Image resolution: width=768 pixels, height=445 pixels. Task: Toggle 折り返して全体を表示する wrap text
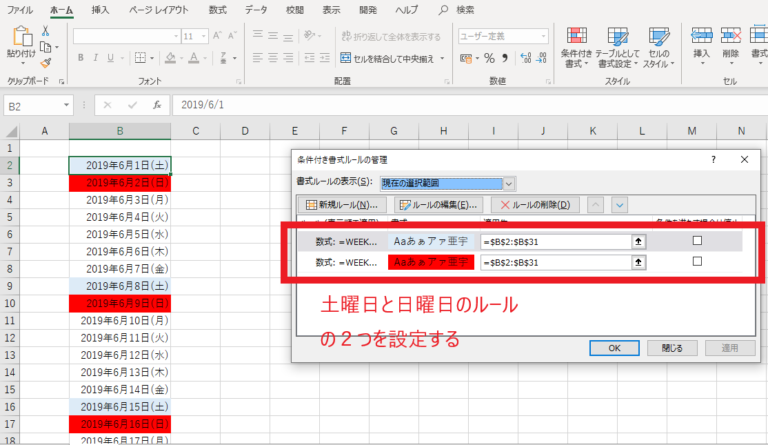pos(391,36)
